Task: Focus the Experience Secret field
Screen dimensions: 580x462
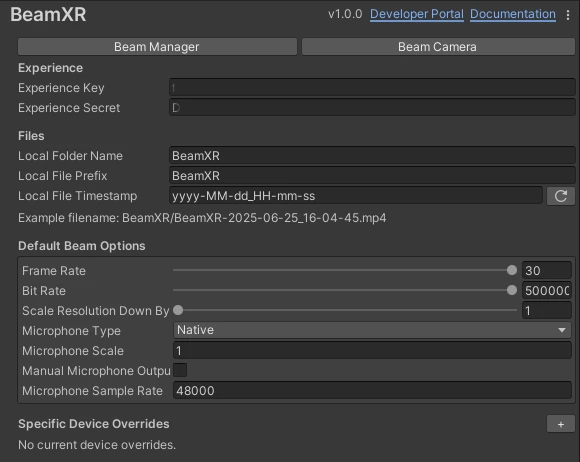Action: click(x=372, y=108)
